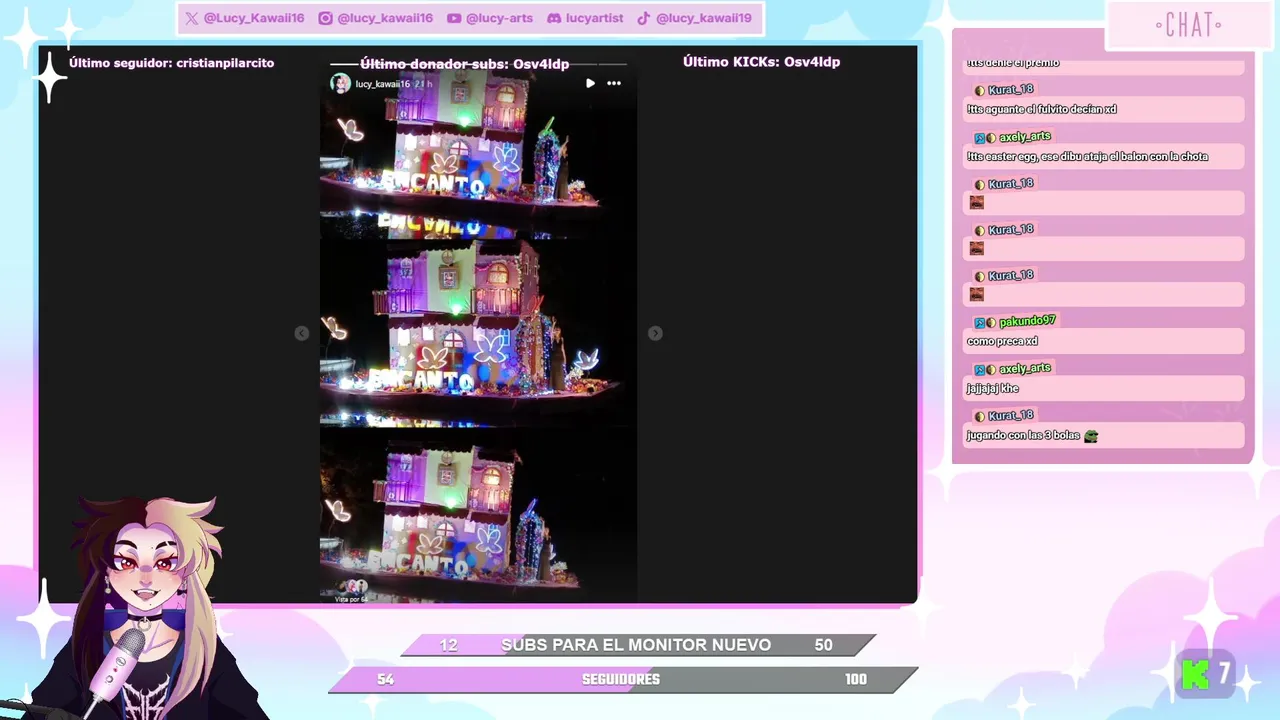
Task: Click the CHAT panel header
Action: [x=1188, y=25]
